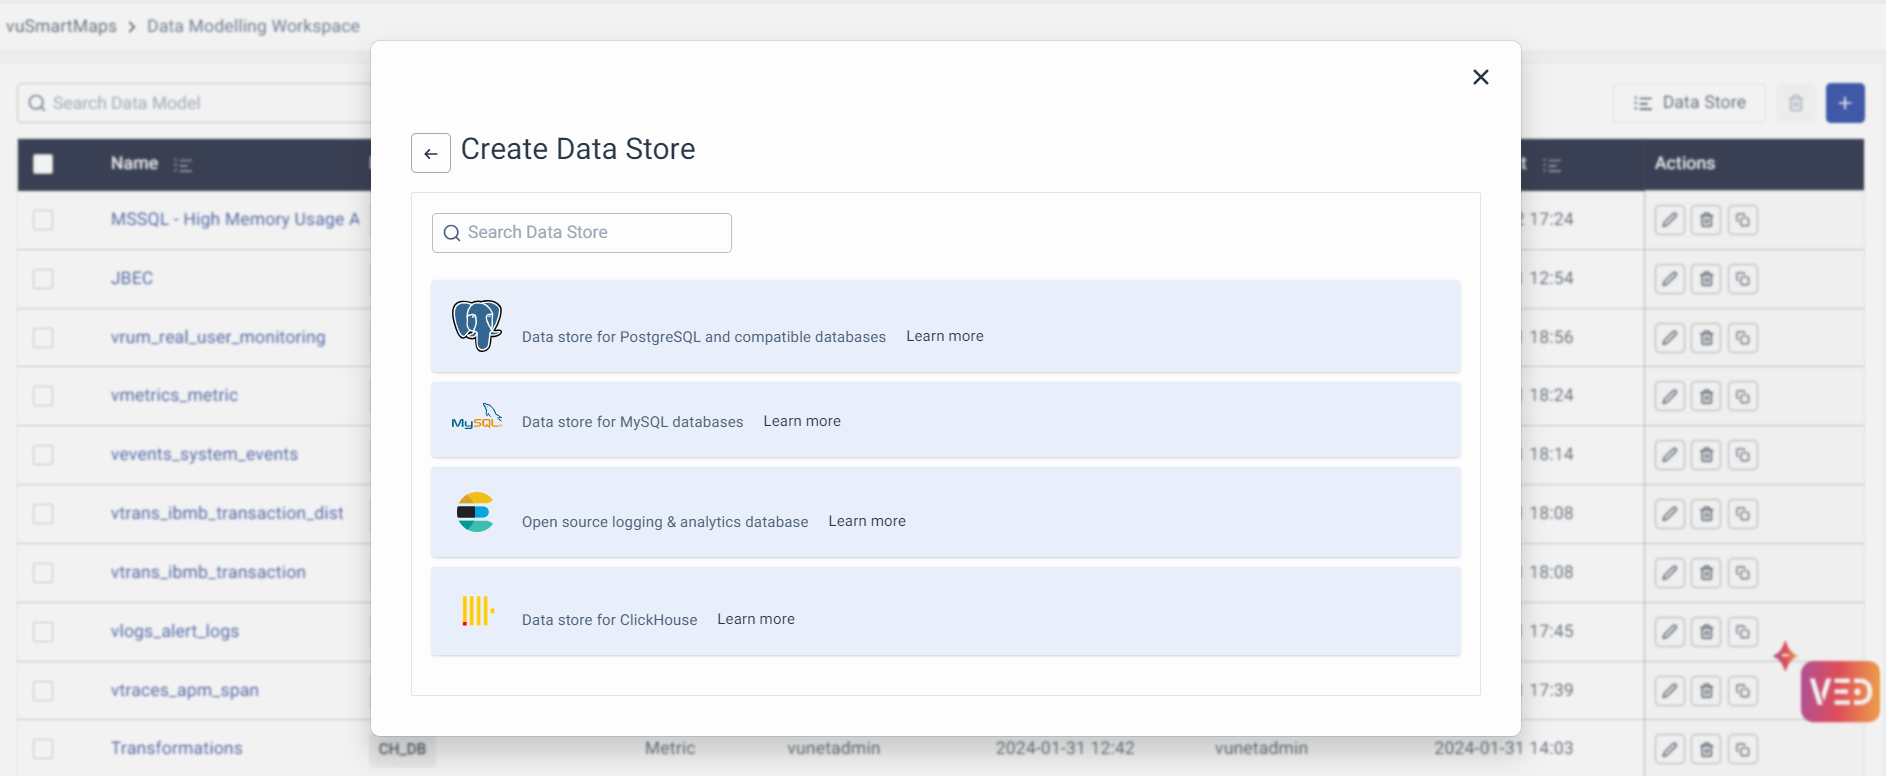Open the VED assistant widget
Viewport: 1886px width, 776px height.
pyautogui.click(x=1839, y=691)
